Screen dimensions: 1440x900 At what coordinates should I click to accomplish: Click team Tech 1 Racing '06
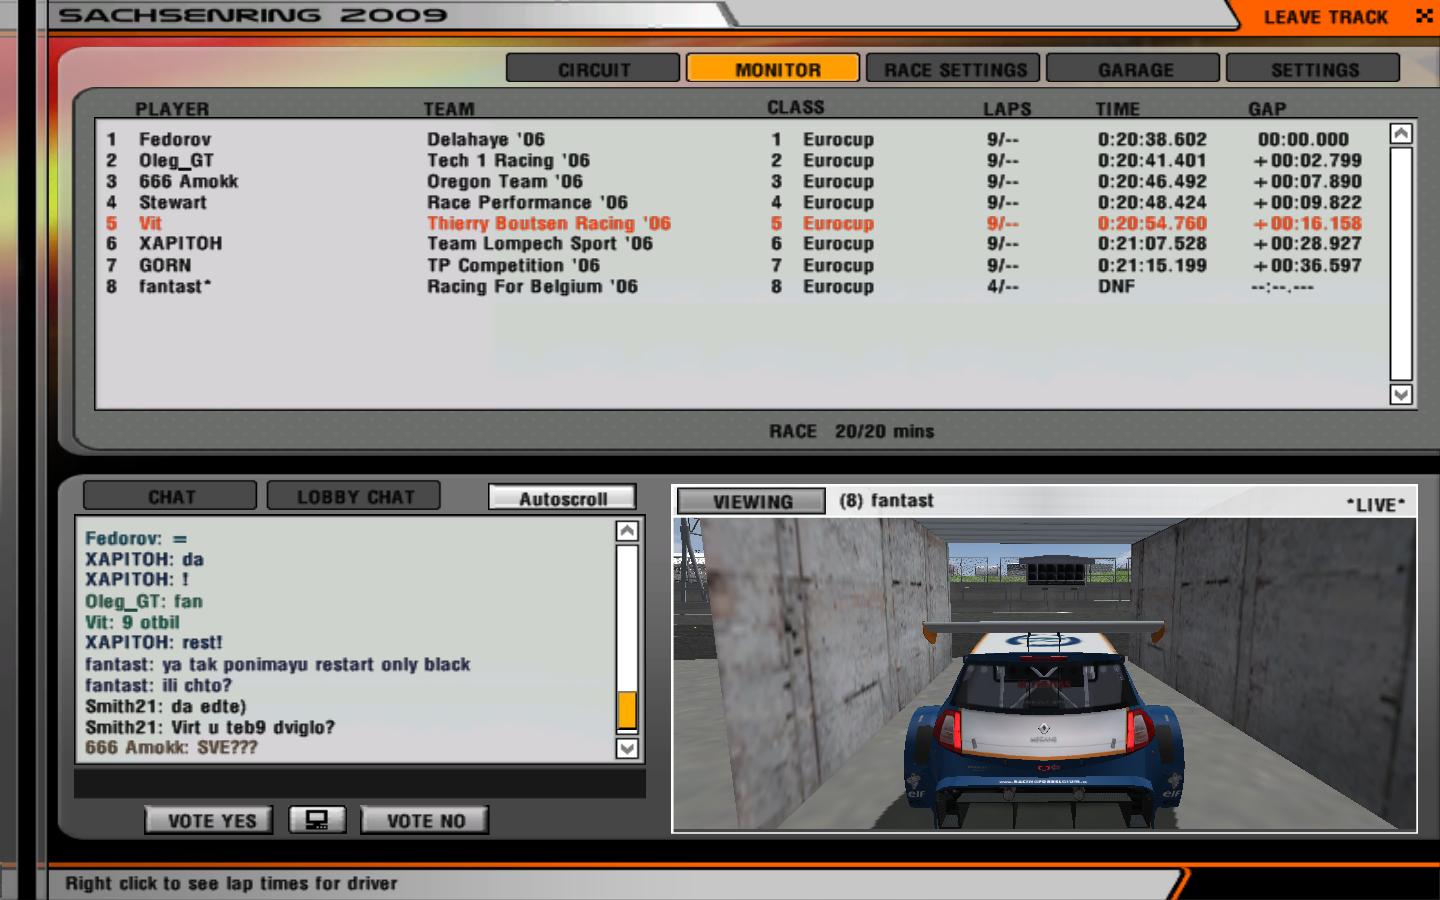pyautogui.click(x=508, y=160)
